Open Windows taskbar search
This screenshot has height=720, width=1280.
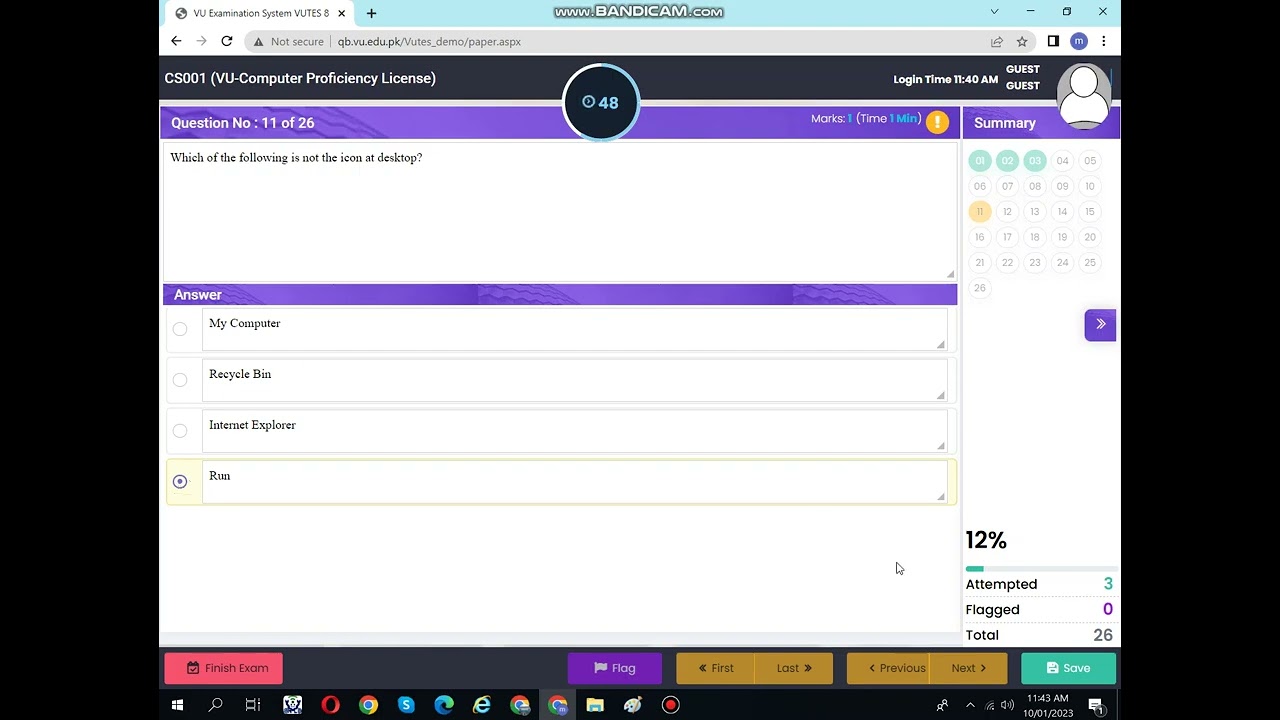click(215, 705)
